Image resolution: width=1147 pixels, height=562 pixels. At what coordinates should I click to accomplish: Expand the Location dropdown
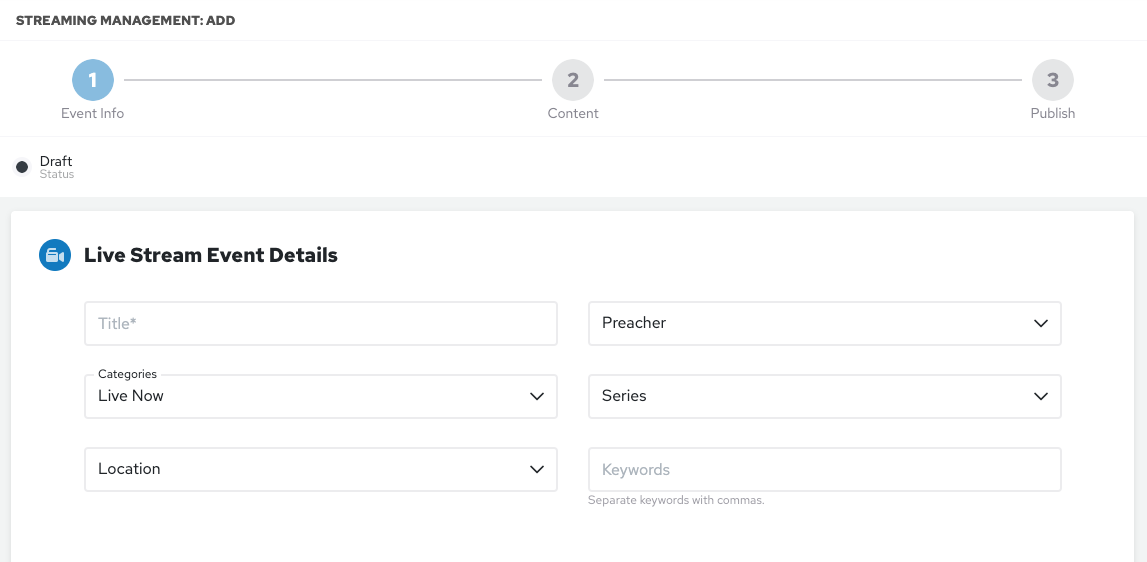click(305, 469)
